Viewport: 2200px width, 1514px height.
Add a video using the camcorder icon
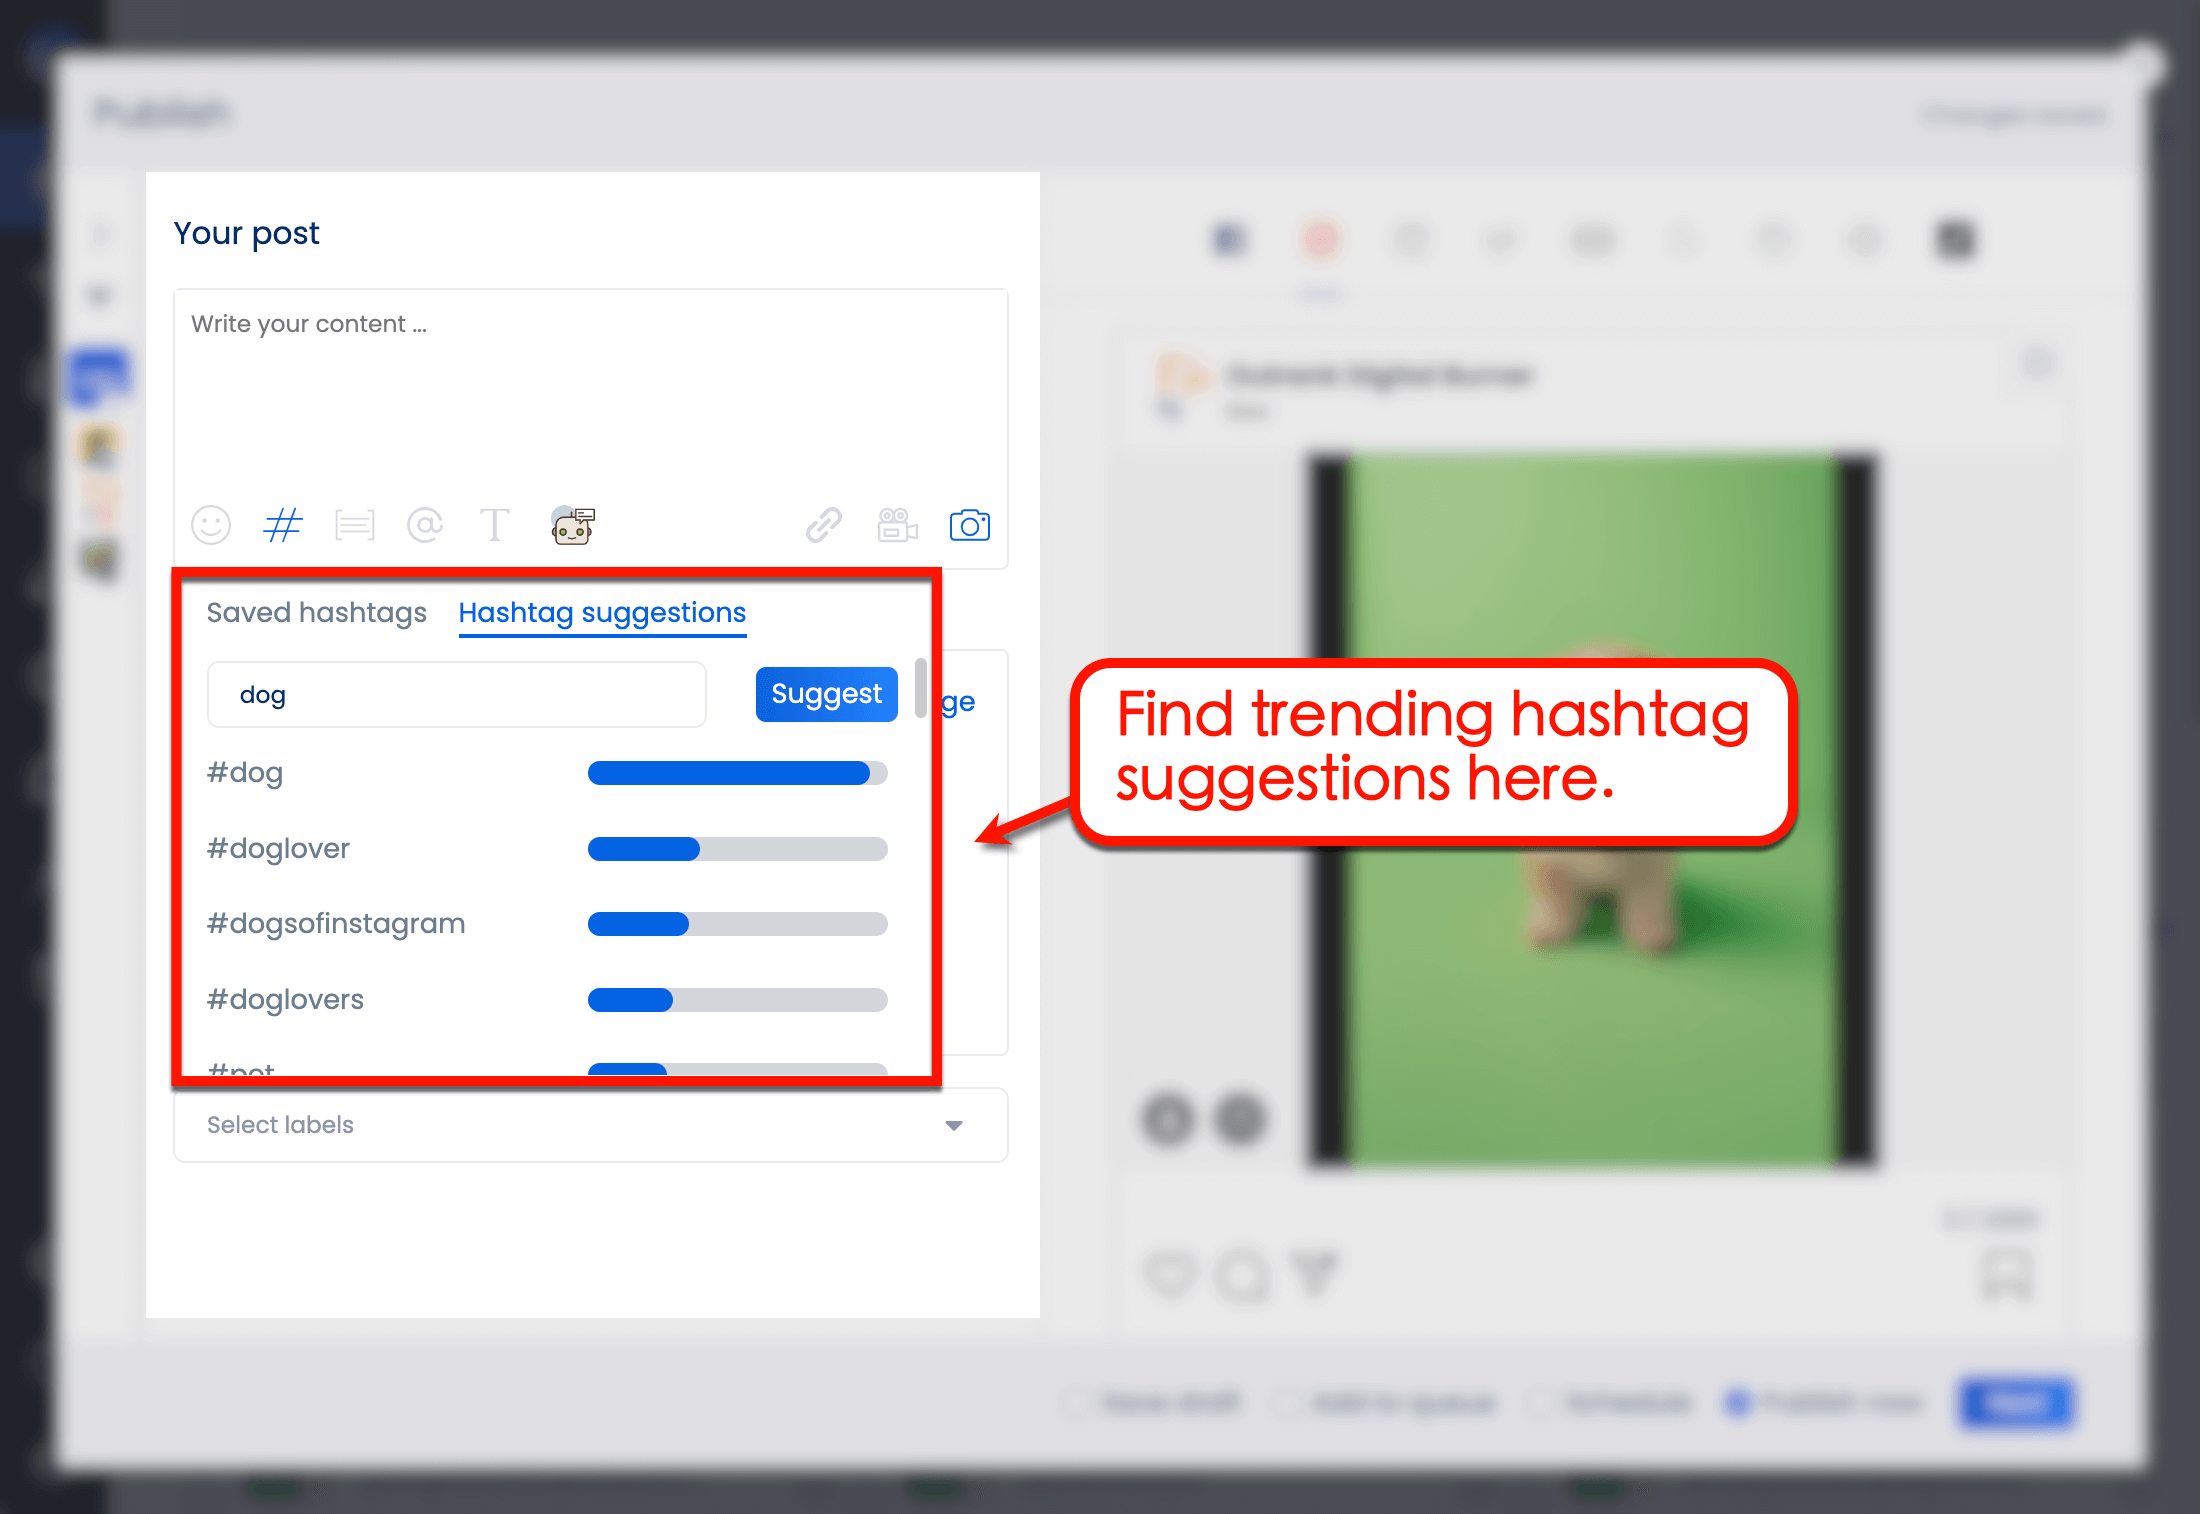(896, 524)
